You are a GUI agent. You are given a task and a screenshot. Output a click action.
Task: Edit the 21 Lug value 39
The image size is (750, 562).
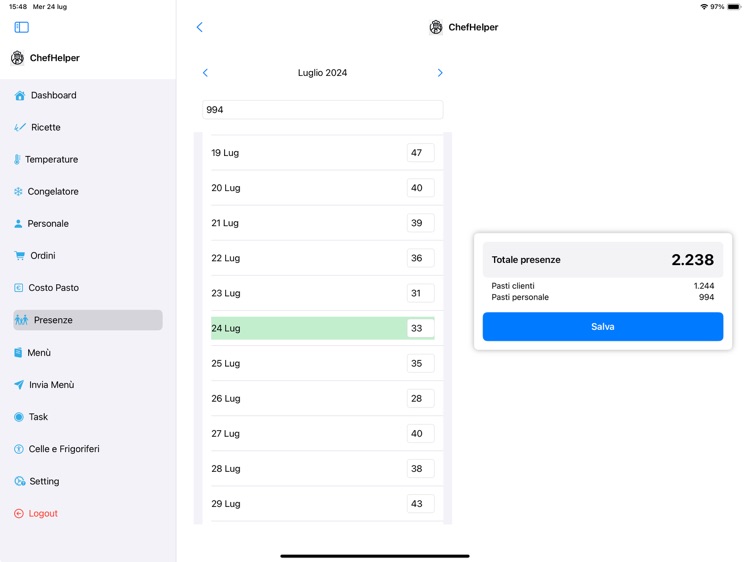[420, 223]
